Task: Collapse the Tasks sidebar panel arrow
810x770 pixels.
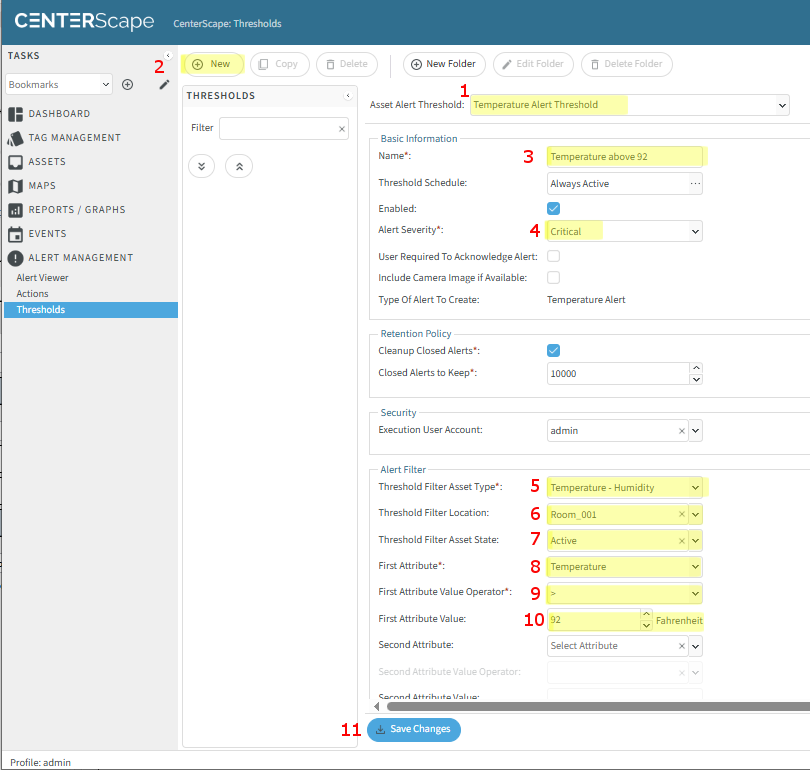Action: click(167, 56)
